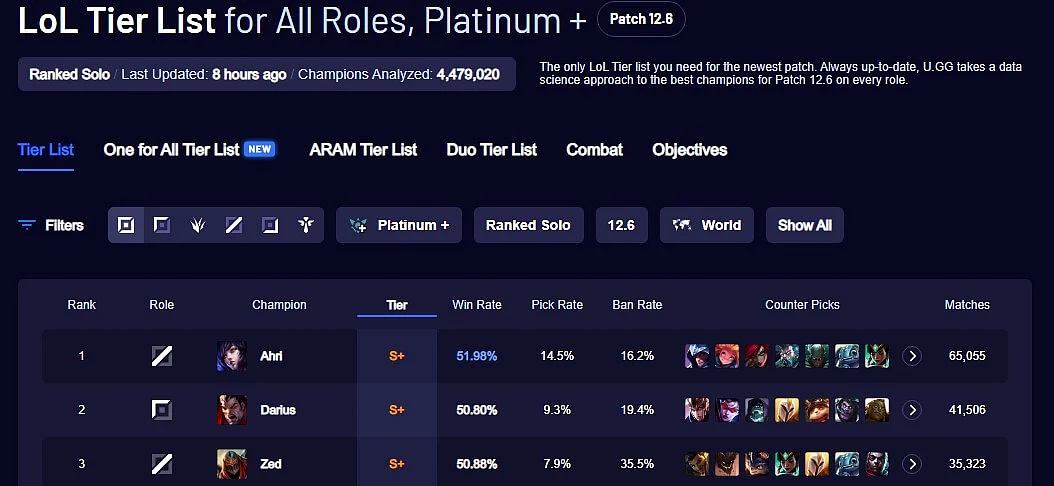
Task: Expand Ahri's counter picks arrow
Action: [911, 356]
